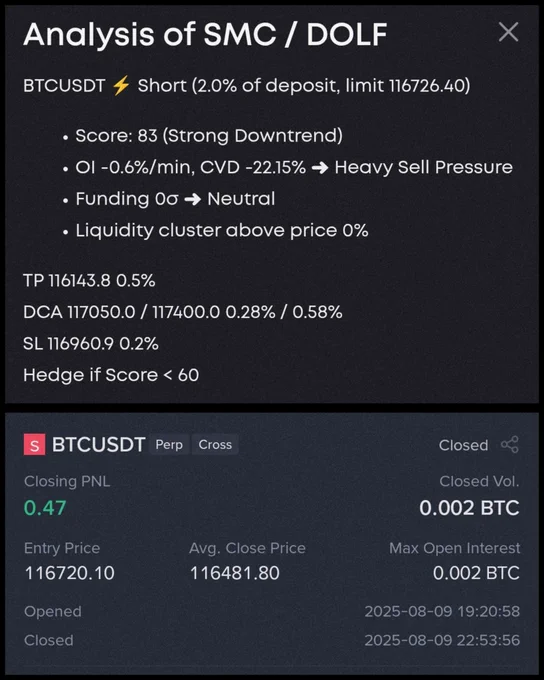Viewport: 544px width, 680px height.
Task: Click the Closed Vol. 0.002 BTC value
Action: click(x=469, y=508)
